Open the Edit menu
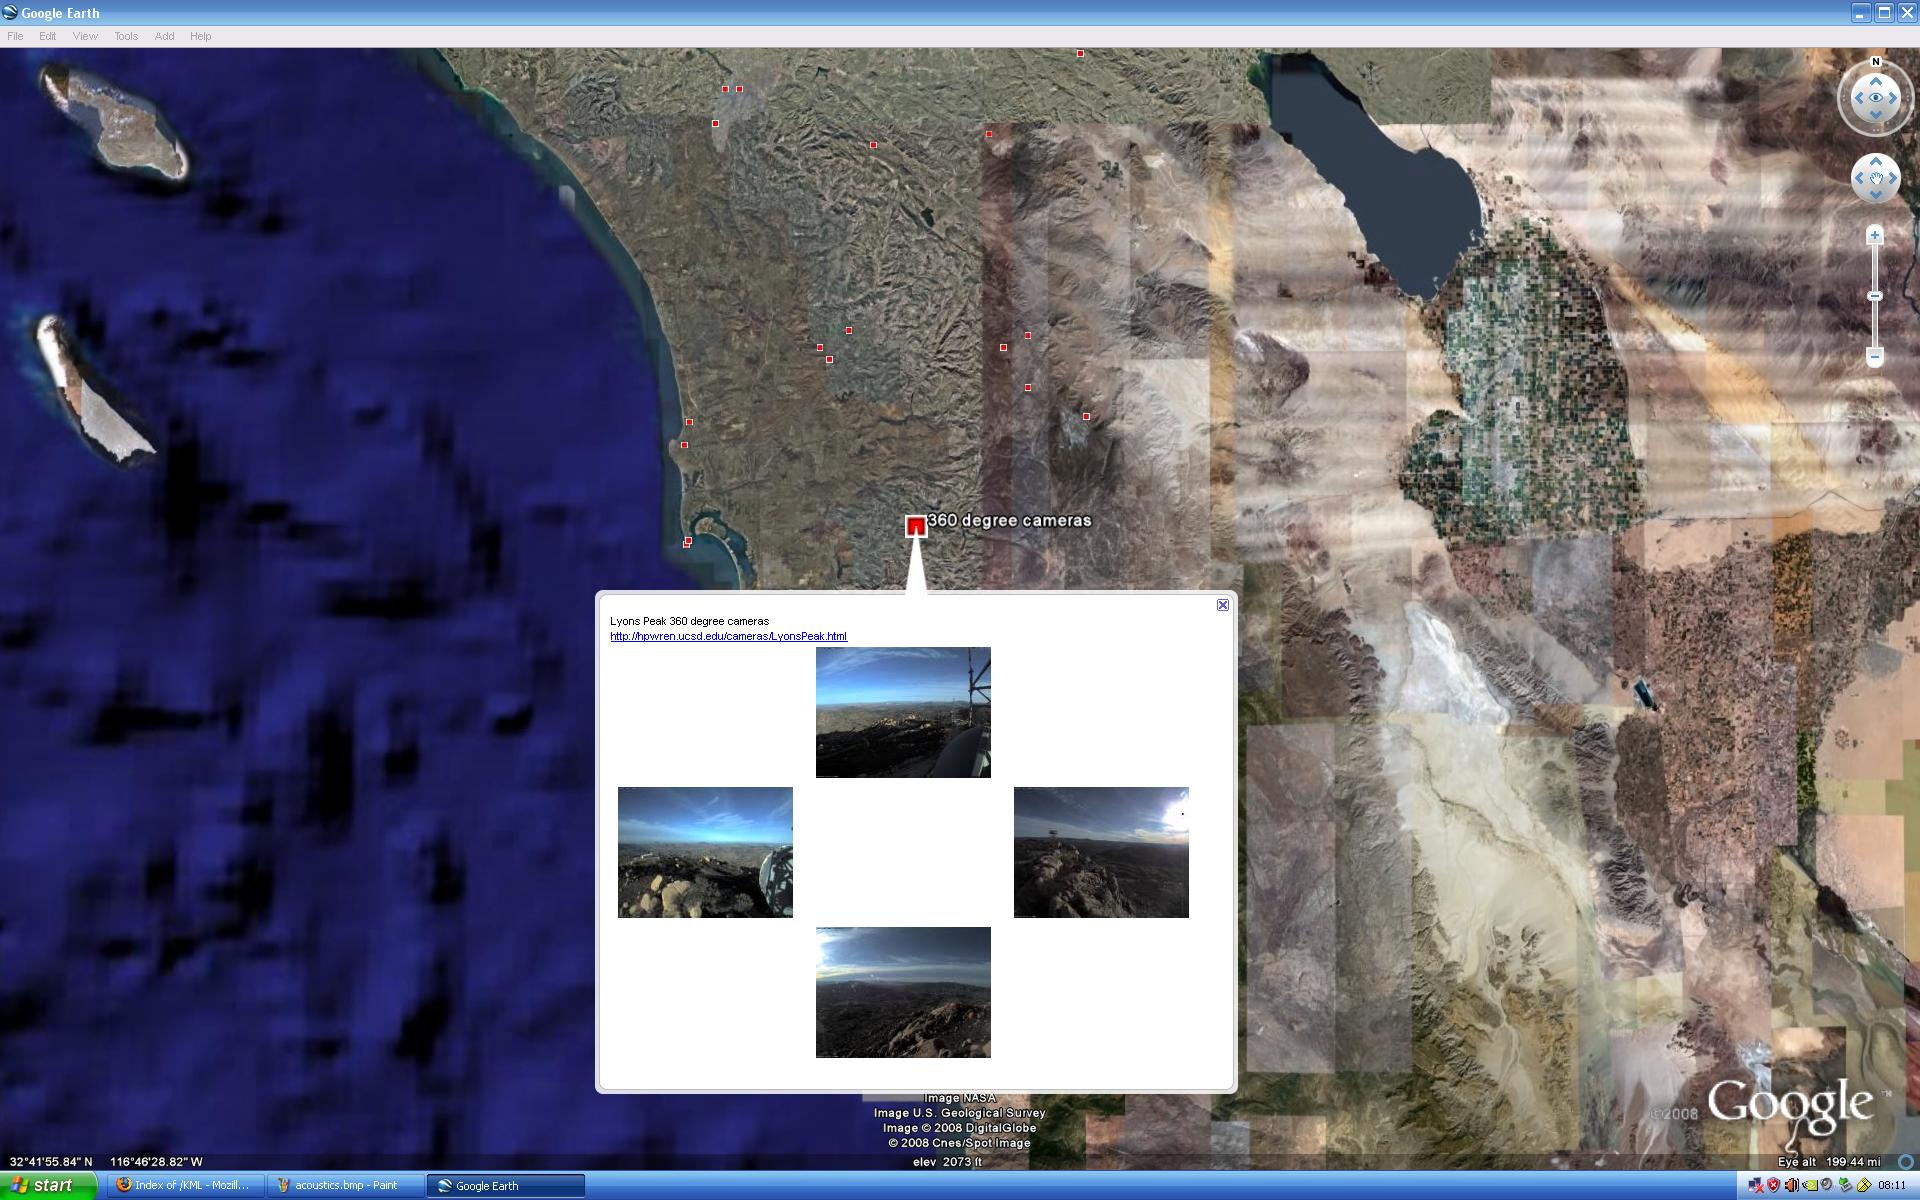The width and height of the screenshot is (1920, 1200). (x=48, y=36)
